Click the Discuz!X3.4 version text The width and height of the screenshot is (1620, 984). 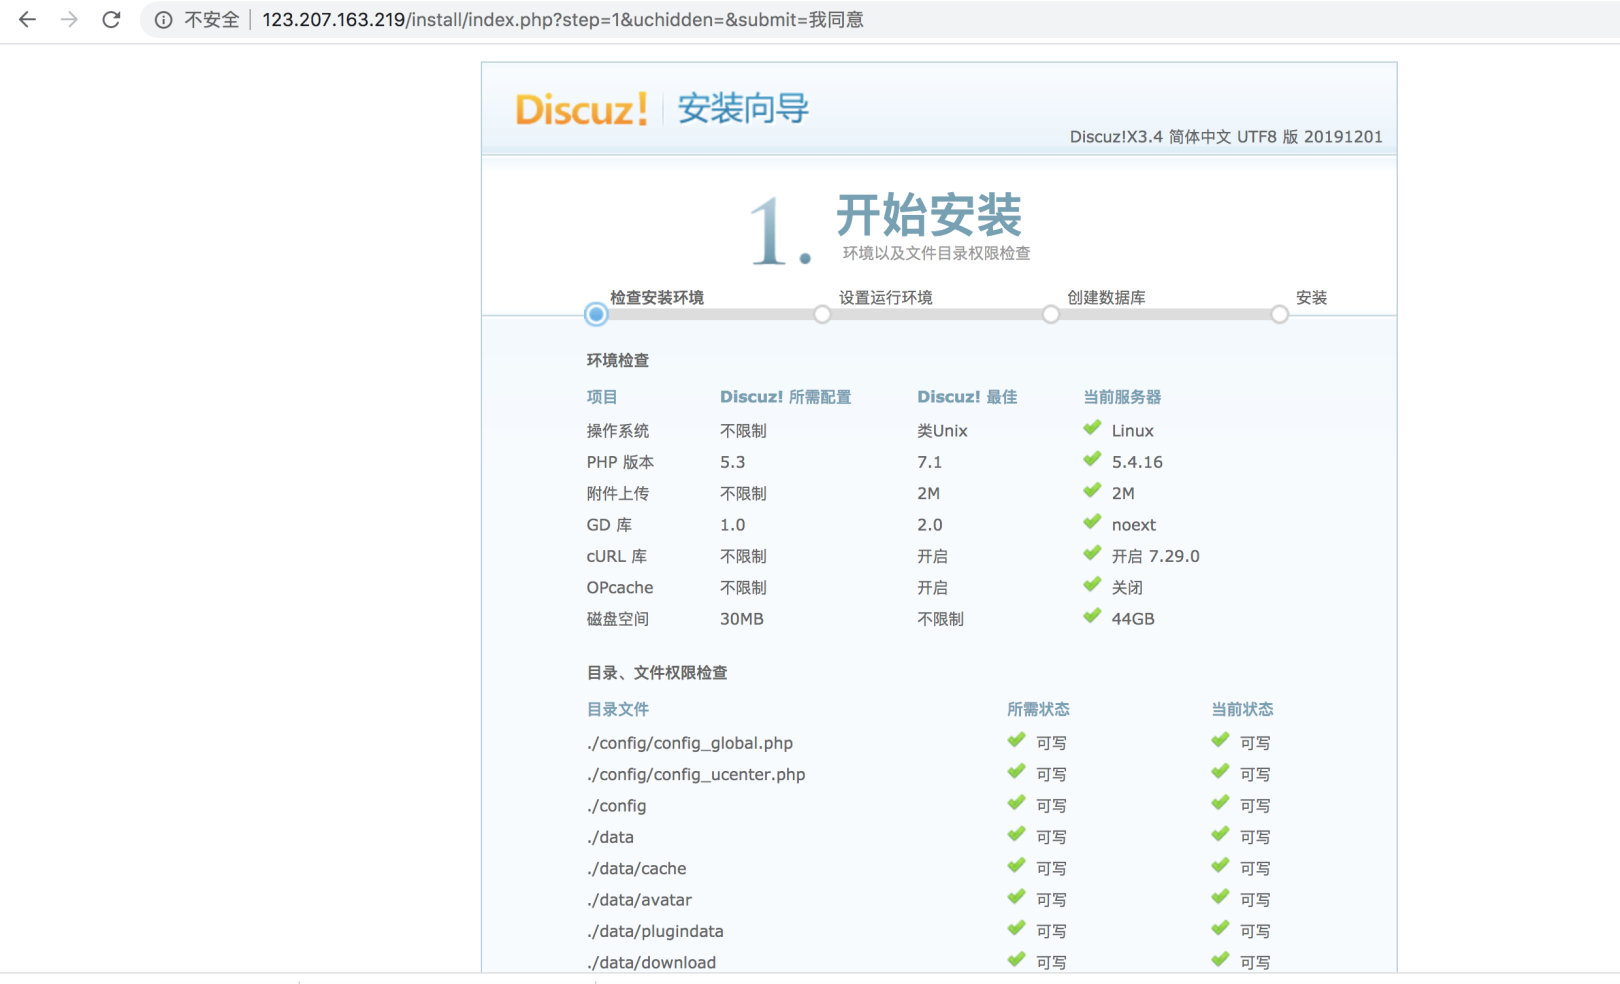click(1226, 137)
